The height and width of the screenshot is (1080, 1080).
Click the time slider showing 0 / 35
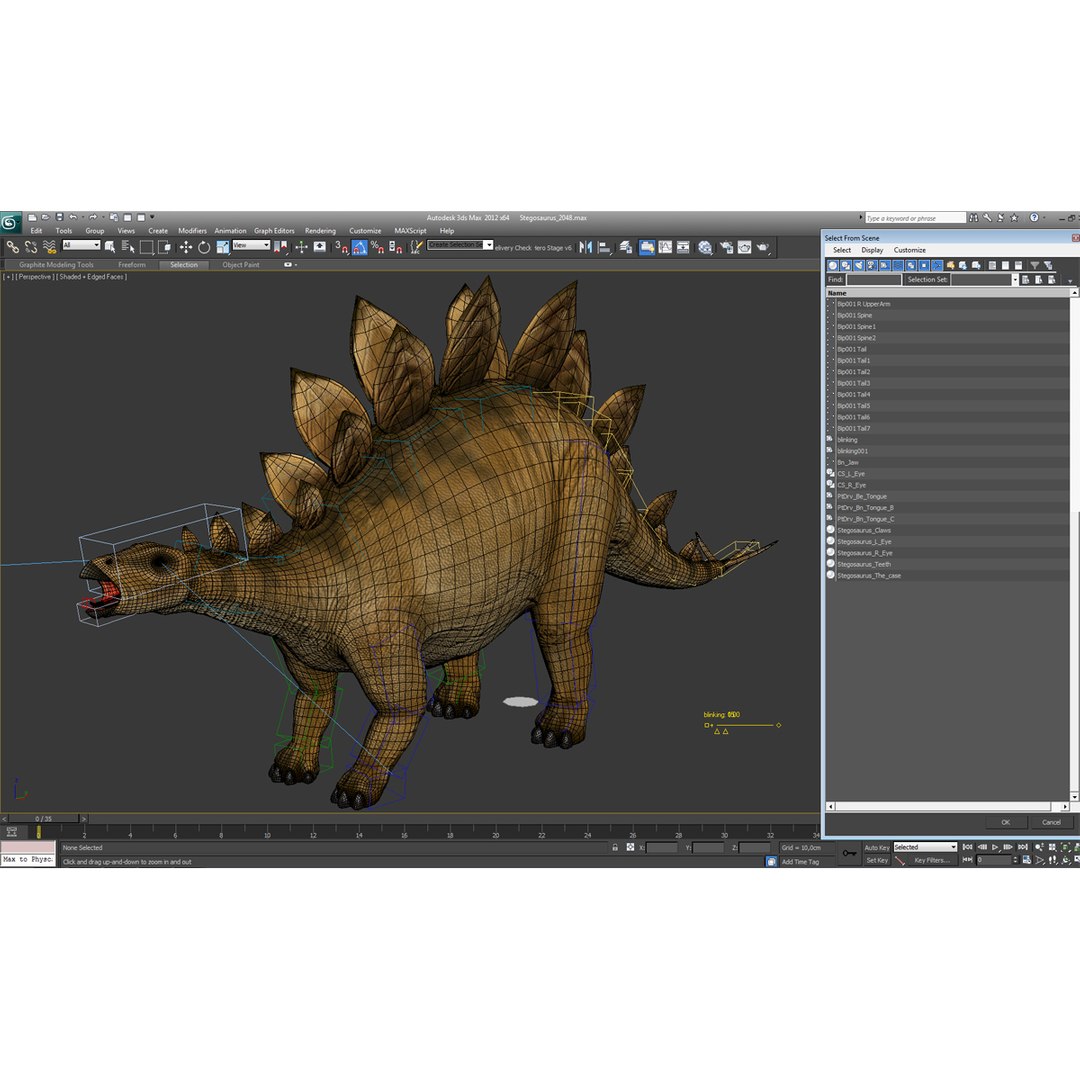click(43, 819)
